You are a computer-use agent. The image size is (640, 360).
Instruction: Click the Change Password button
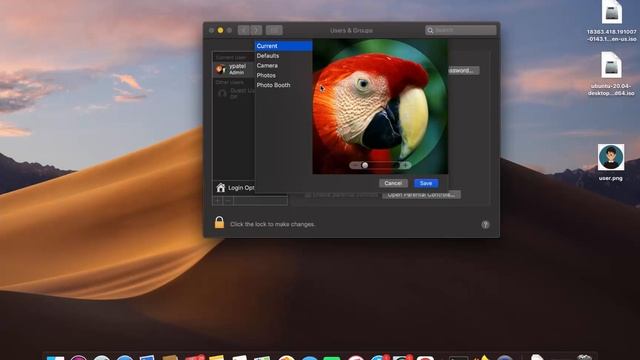(464, 71)
